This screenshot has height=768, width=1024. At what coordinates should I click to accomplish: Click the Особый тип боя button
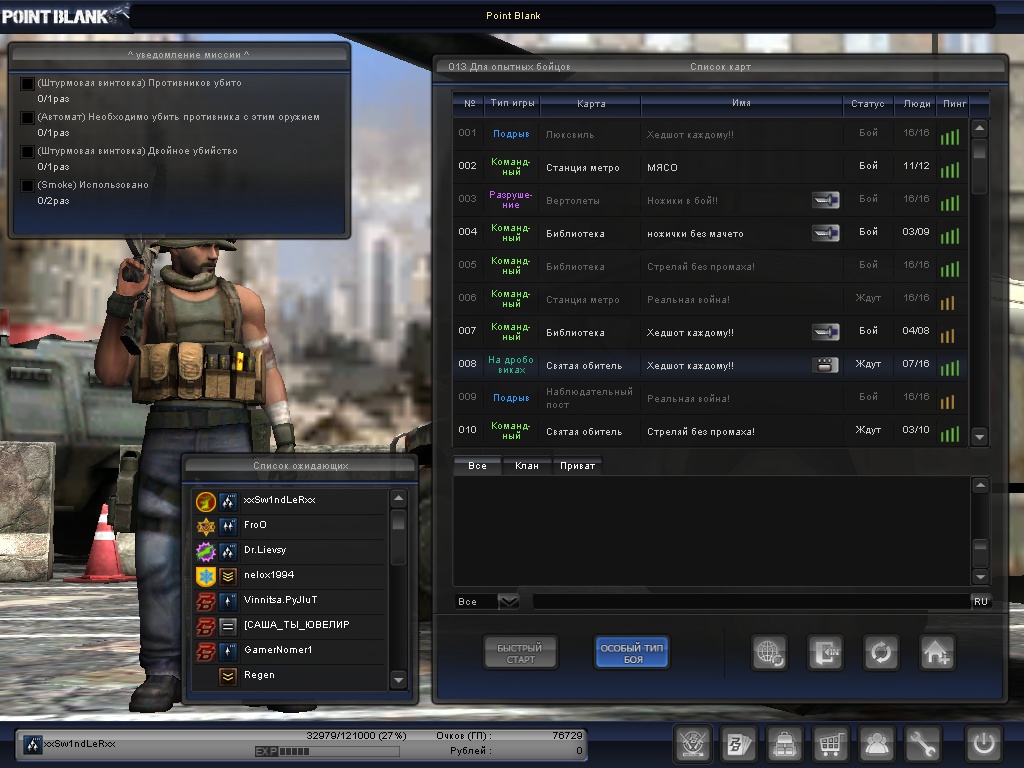coord(632,653)
